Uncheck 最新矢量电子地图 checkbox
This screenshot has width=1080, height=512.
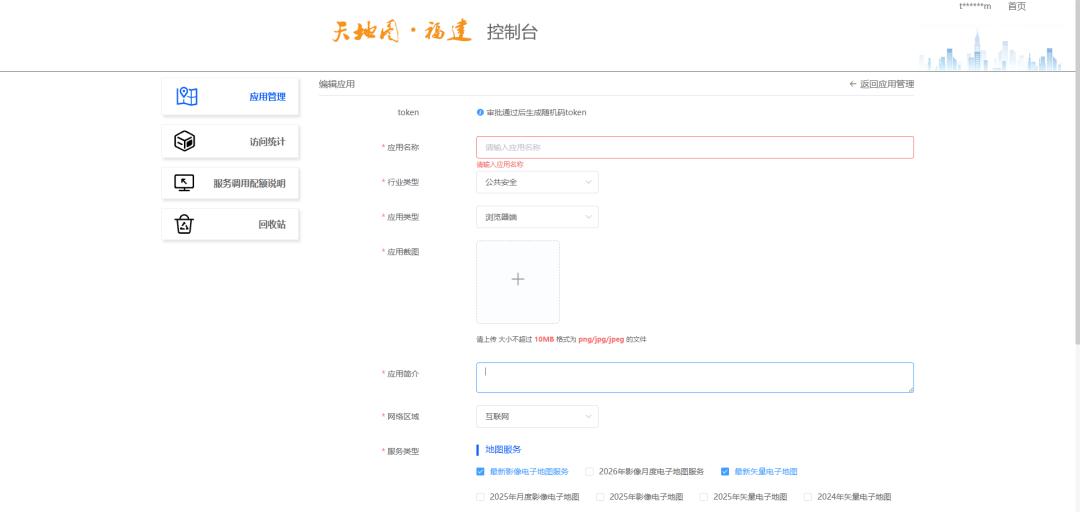(x=725, y=472)
